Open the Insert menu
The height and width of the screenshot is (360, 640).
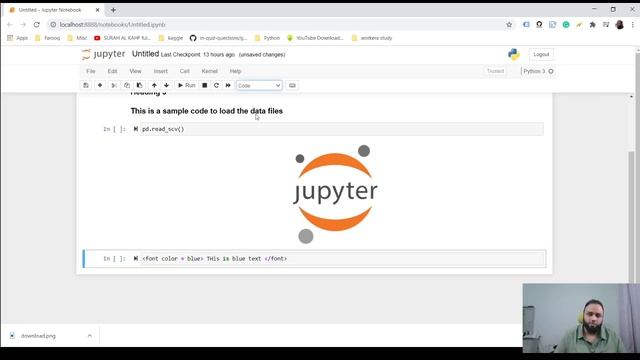[x=160, y=71]
